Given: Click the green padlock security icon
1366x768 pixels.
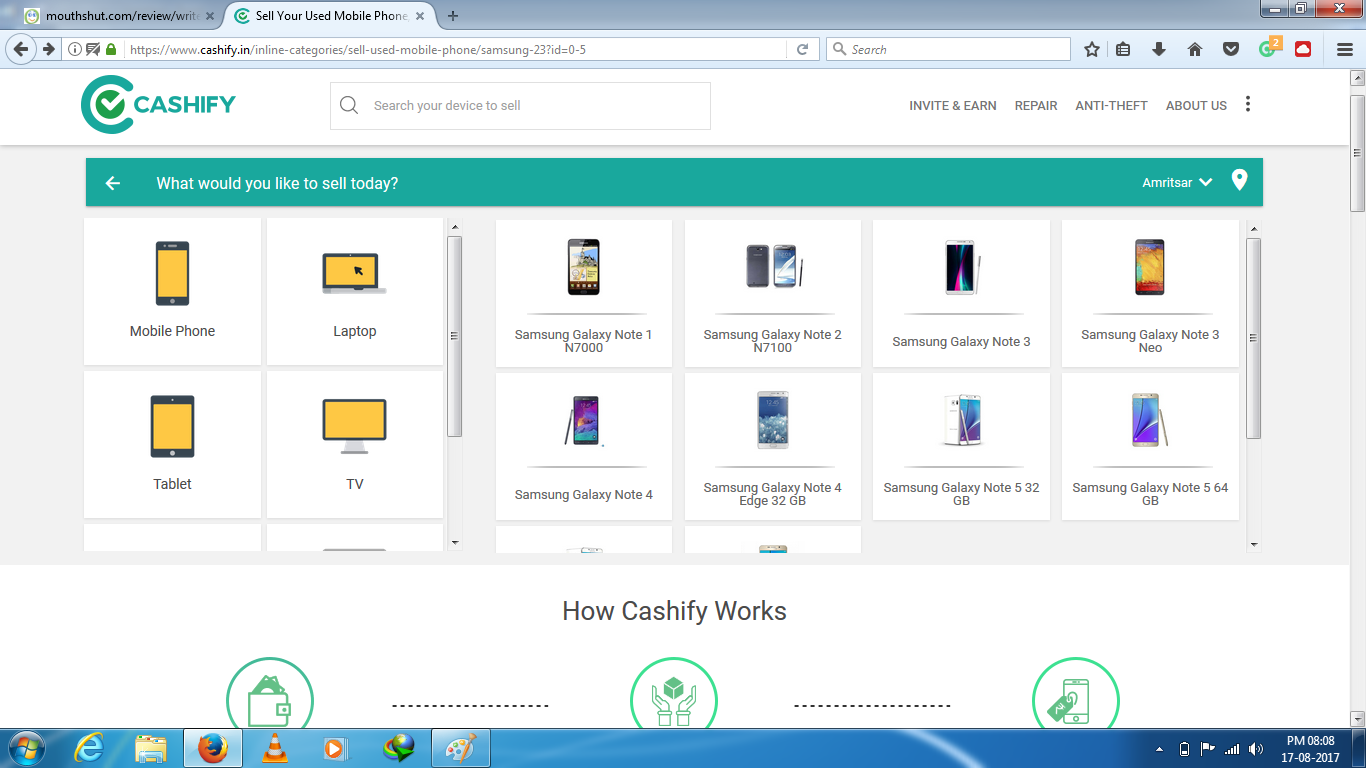Looking at the screenshot, I should [111, 49].
